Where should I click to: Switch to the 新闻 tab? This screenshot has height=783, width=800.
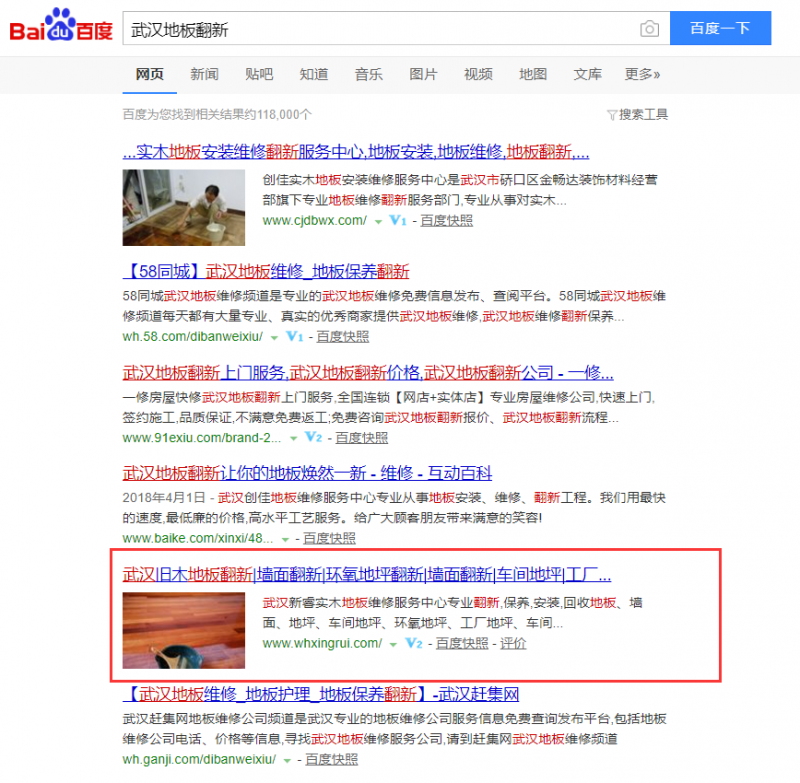[x=204, y=74]
